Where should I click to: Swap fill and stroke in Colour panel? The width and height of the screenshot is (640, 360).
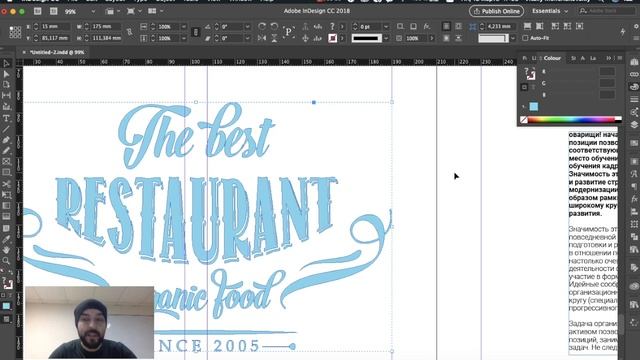(533, 70)
